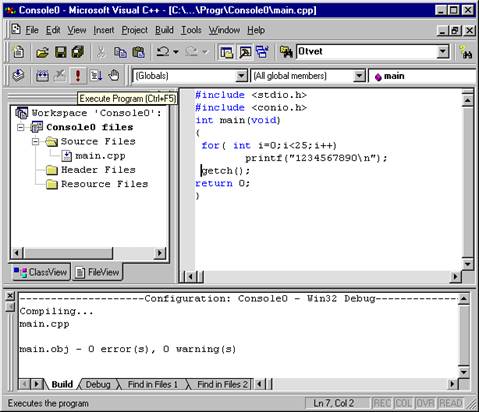Open the Build menu
This screenshot has height=412, width=479.
pyautogui.click(x=164, y=30)
